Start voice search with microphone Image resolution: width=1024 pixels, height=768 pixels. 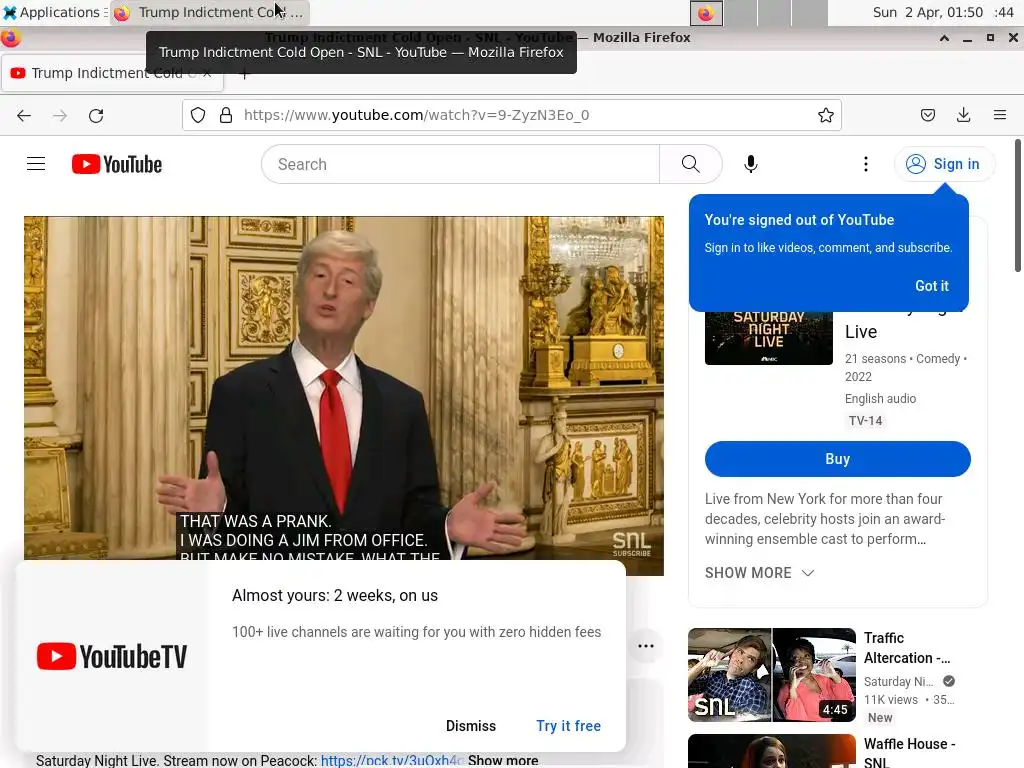click(x=751, y=164)
